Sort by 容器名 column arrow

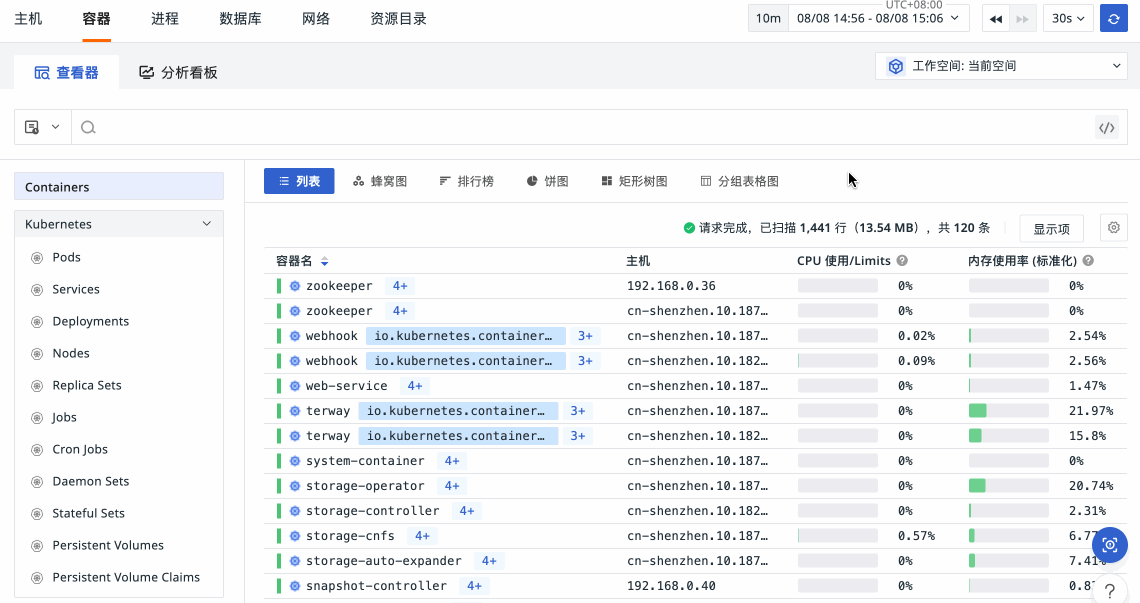(x=324, y=262)
